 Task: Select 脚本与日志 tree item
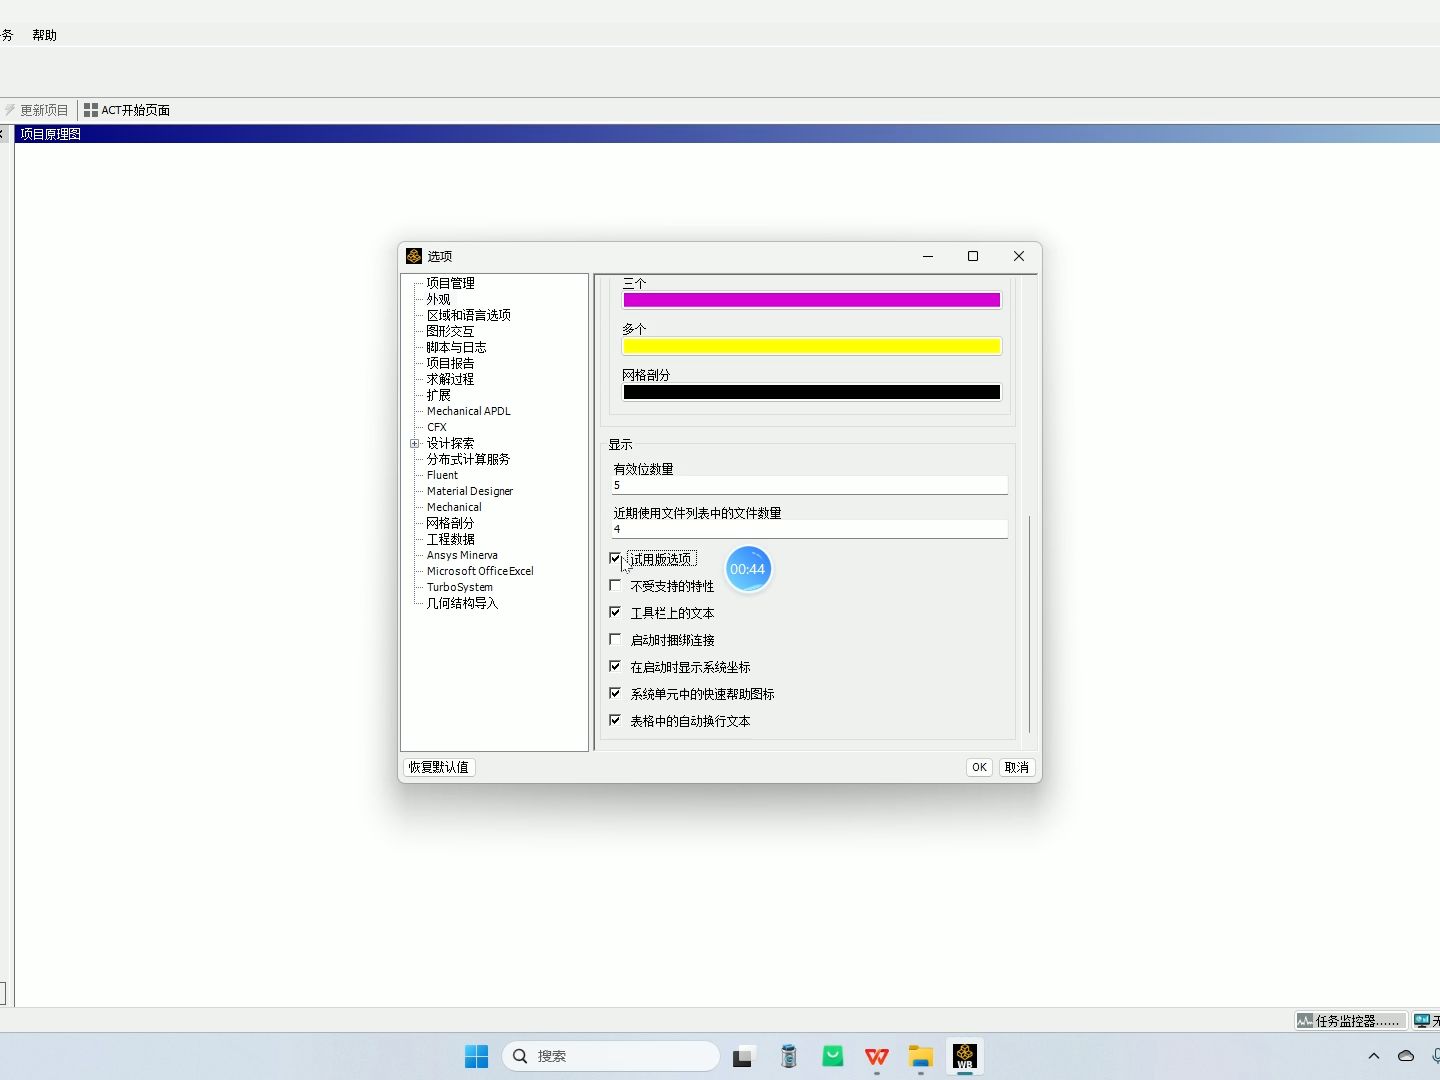coord(457,347)
